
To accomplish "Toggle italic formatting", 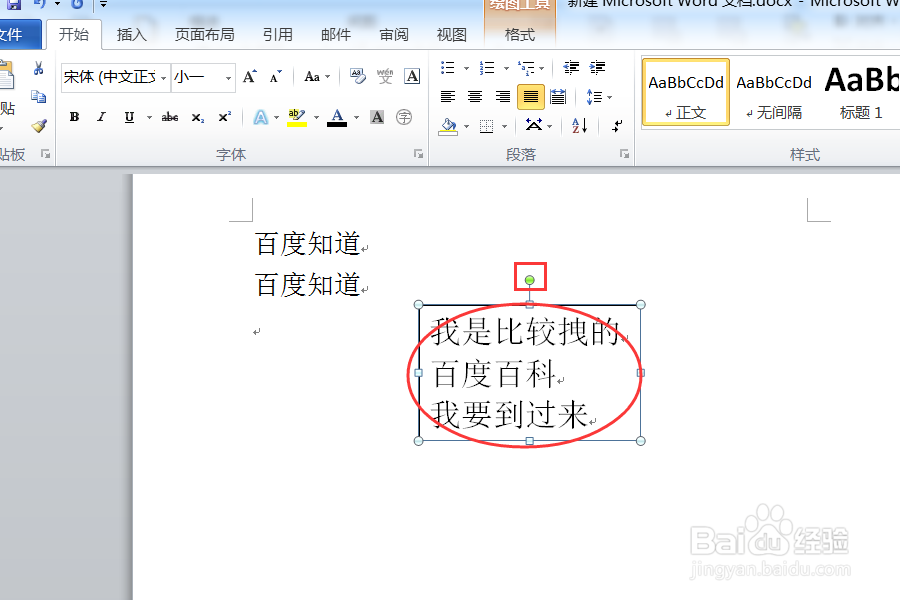I will pos(101,117).
